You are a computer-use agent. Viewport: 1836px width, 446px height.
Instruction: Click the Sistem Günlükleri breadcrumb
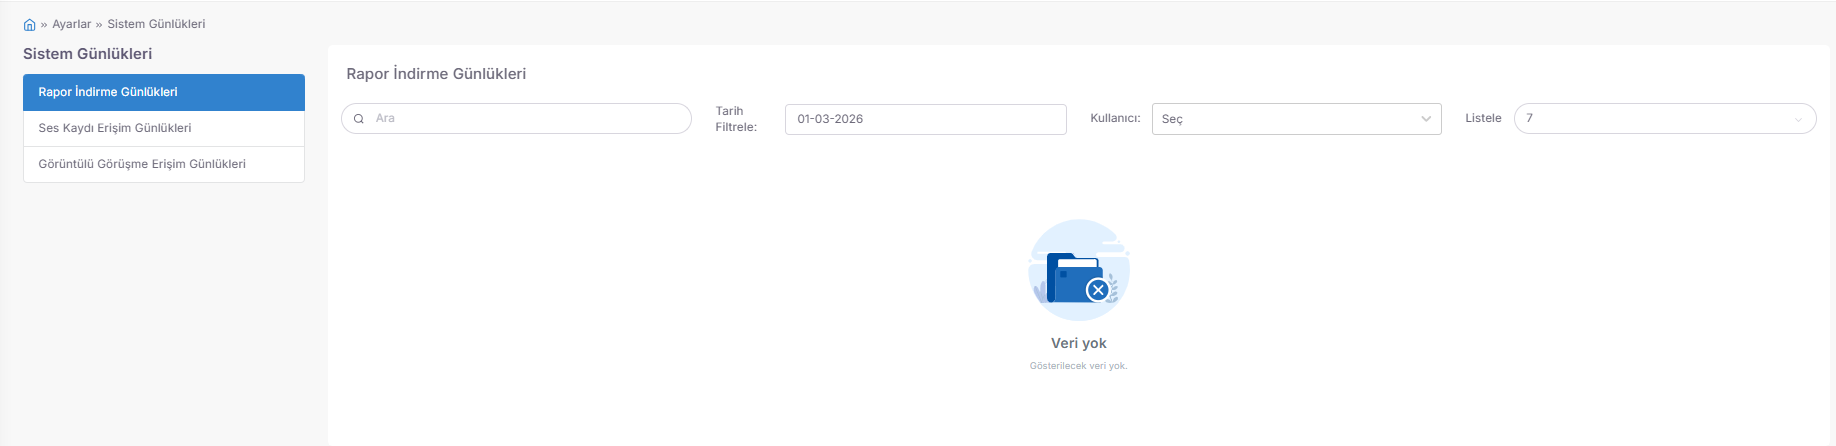tap(156, 24)
